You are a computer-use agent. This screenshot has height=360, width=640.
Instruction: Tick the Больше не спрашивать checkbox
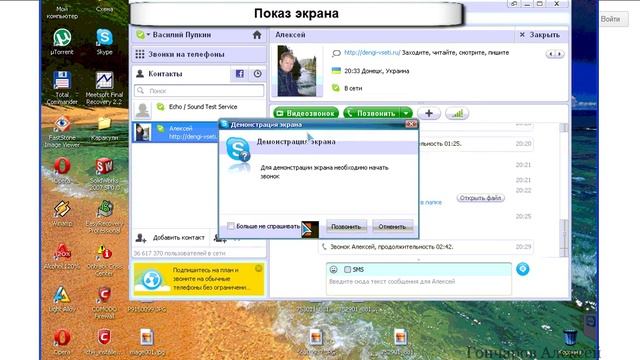pos(231,226)
